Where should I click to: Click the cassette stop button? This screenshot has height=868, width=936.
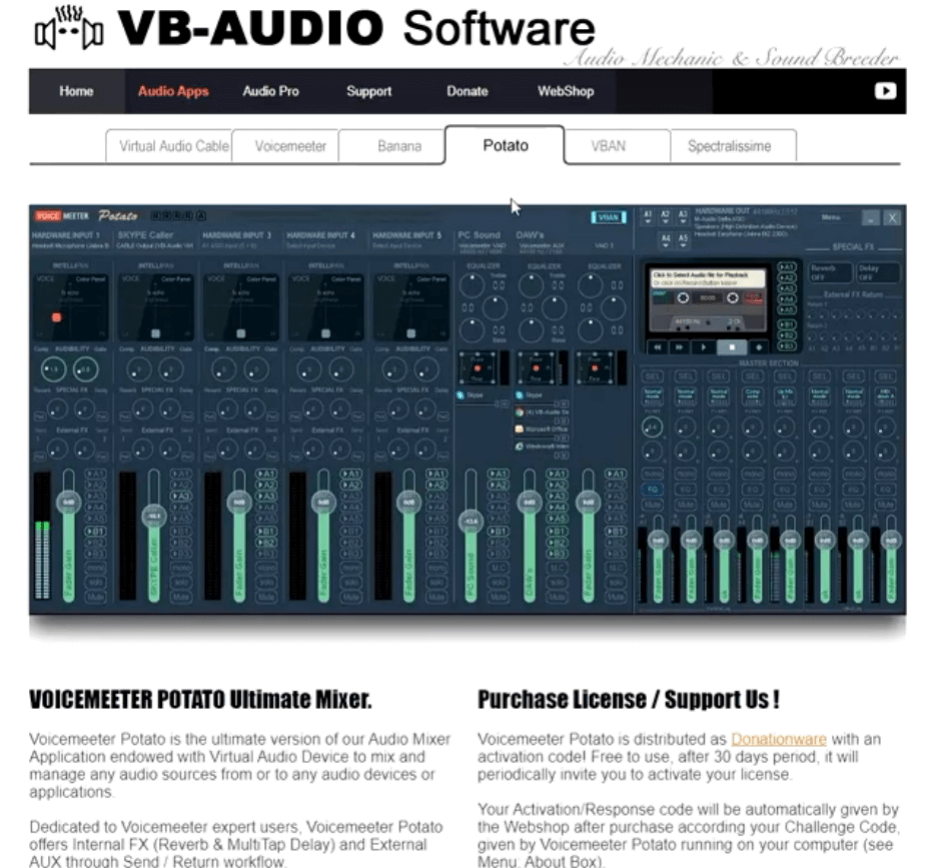[732, 347]
